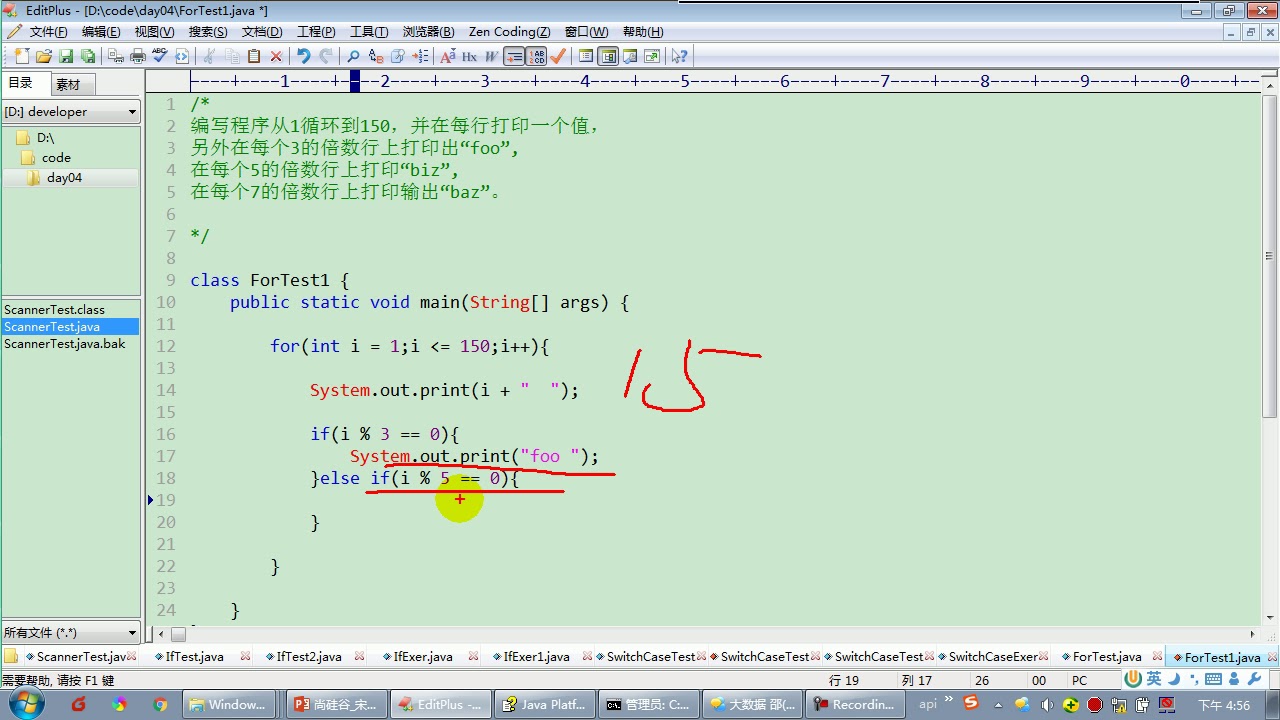Create a new document from the toolbar
The height and width of the screenshot is (720, 1280).
tap(22, 56)
